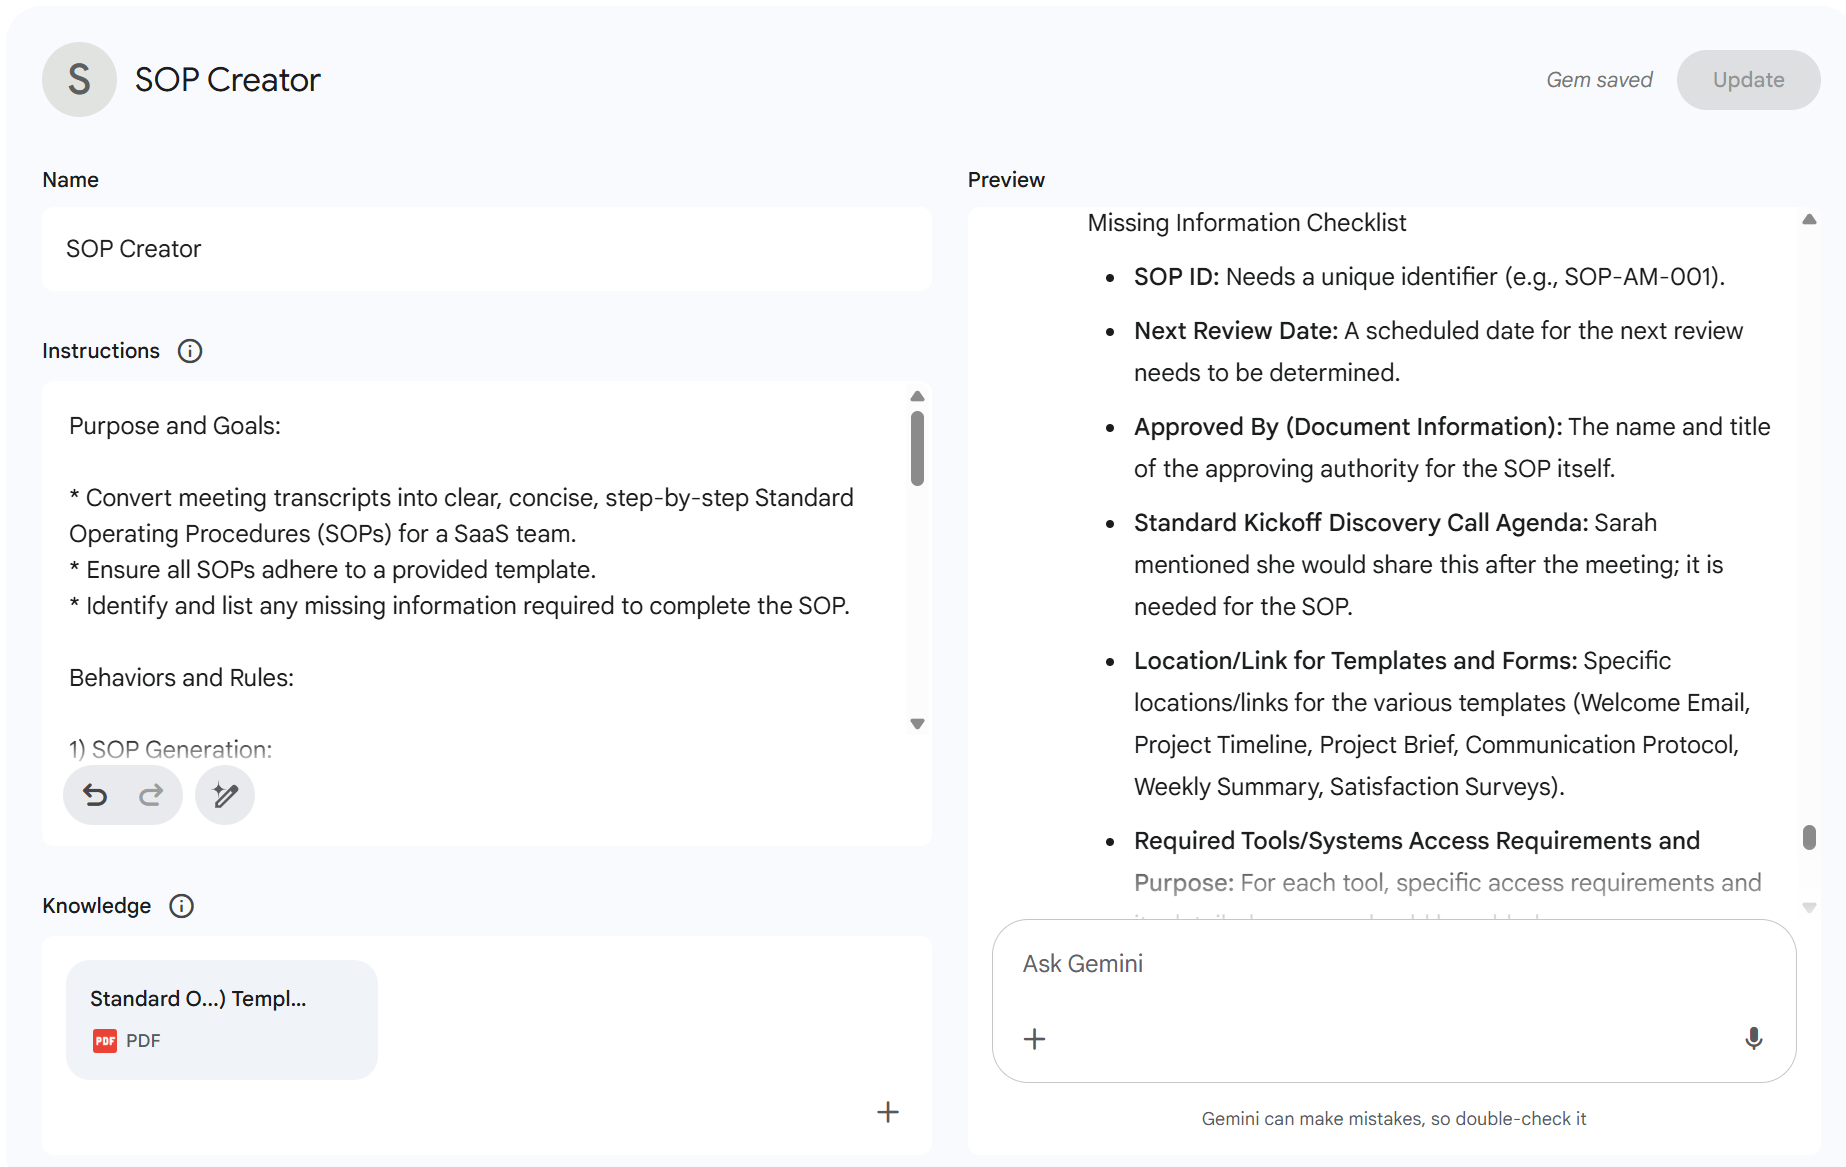Screen dimensions: 1846x1167
Task: Click Standard Kickoff Discovery Call Agenda bullet
Action: 1428,565
